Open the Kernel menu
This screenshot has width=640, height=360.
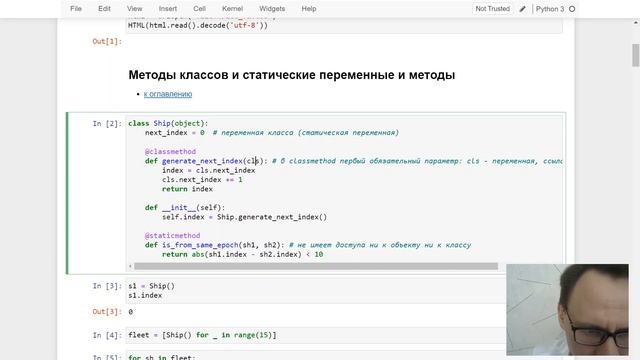[x=232, y=9]
